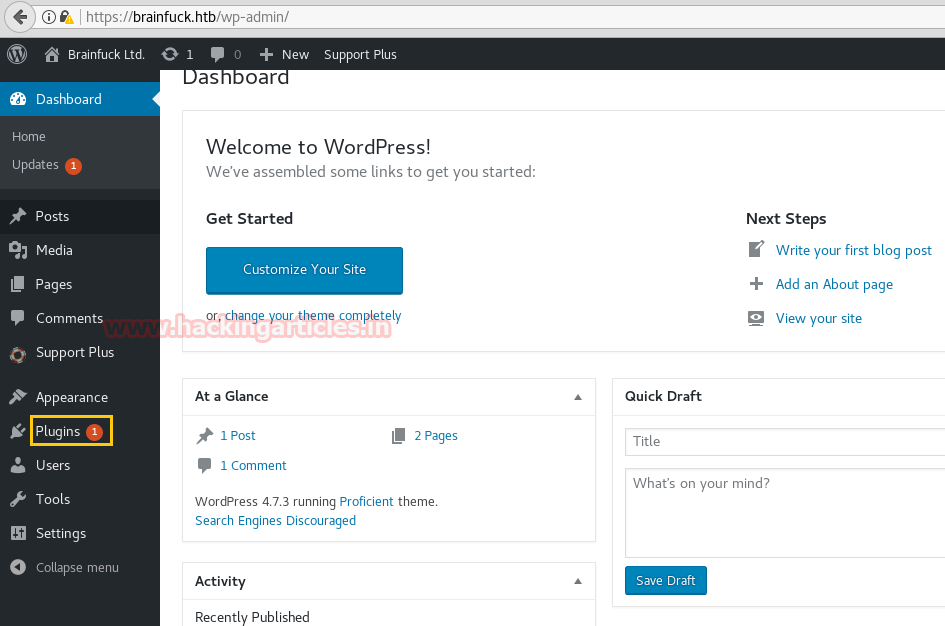945x626 pixels.
Task: Open the 1 Comment link
Action: [253, 466]
